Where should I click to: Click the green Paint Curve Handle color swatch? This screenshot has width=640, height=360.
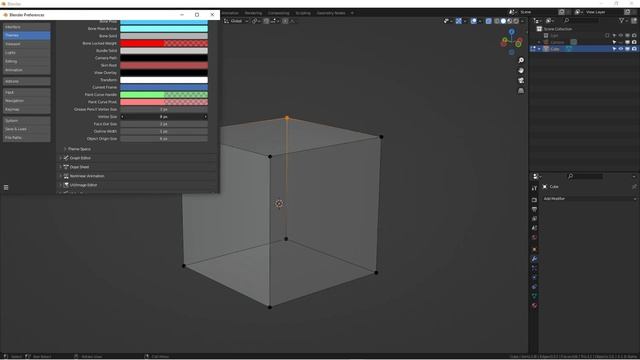164,95
